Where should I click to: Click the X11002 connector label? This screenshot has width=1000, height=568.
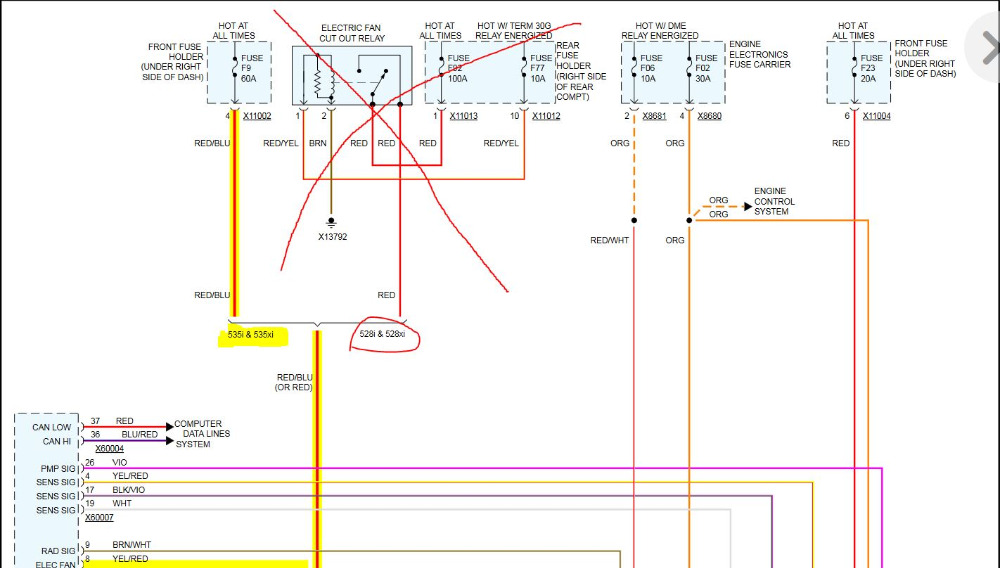257,117
